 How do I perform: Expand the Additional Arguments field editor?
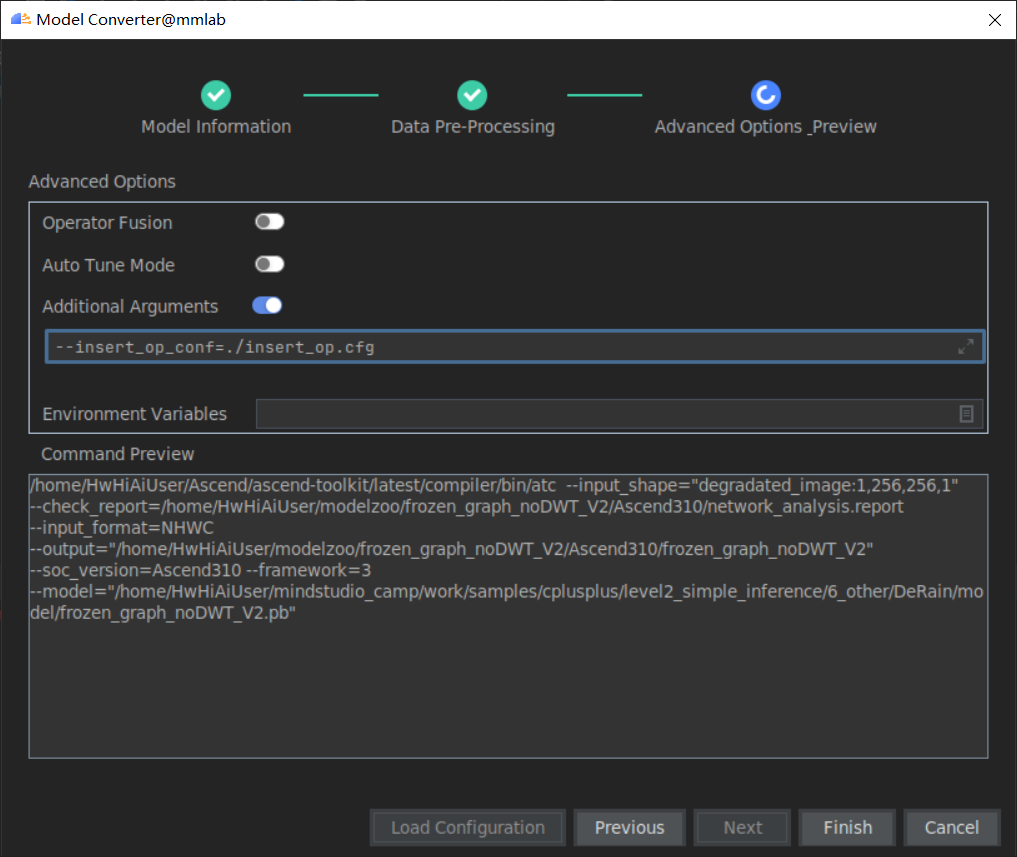pos(966,347)
